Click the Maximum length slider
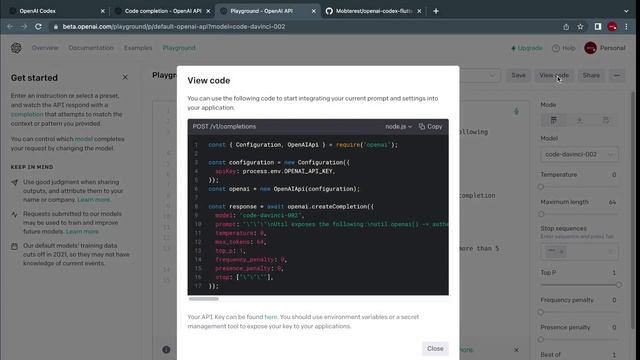The image size is (640, 360). (580, 214)
